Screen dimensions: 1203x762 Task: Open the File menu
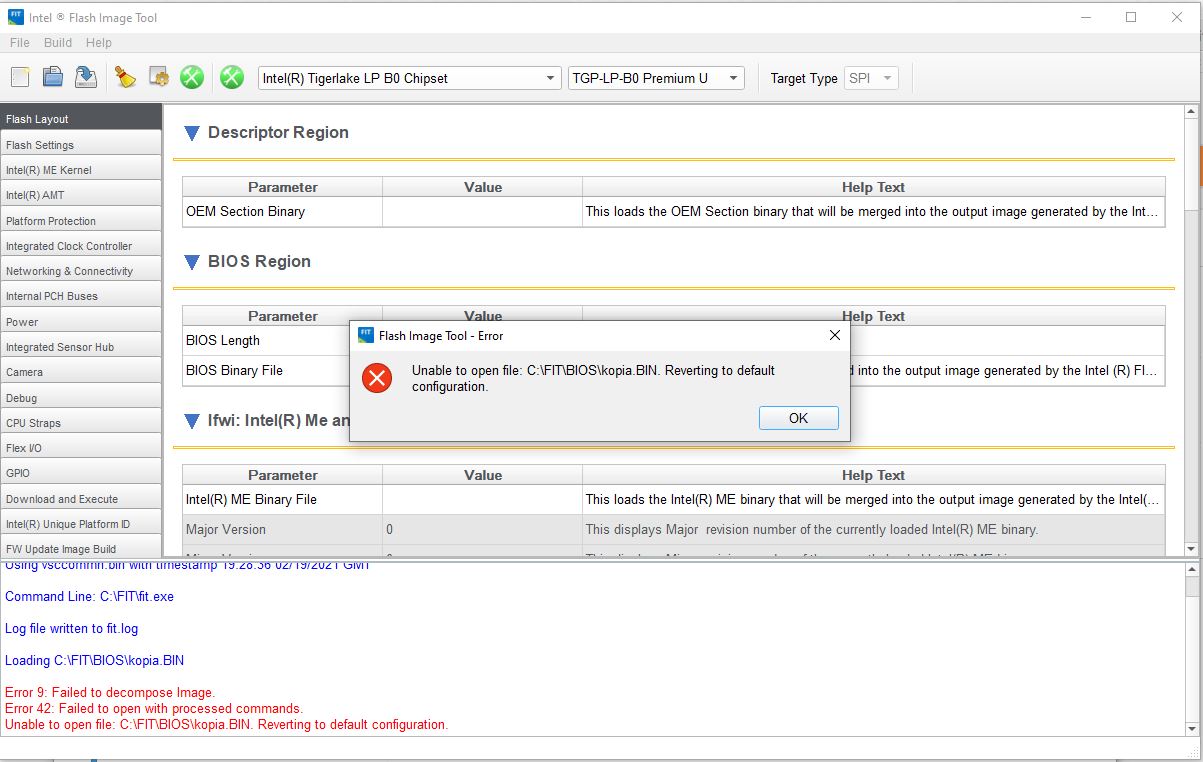(20, 43)
